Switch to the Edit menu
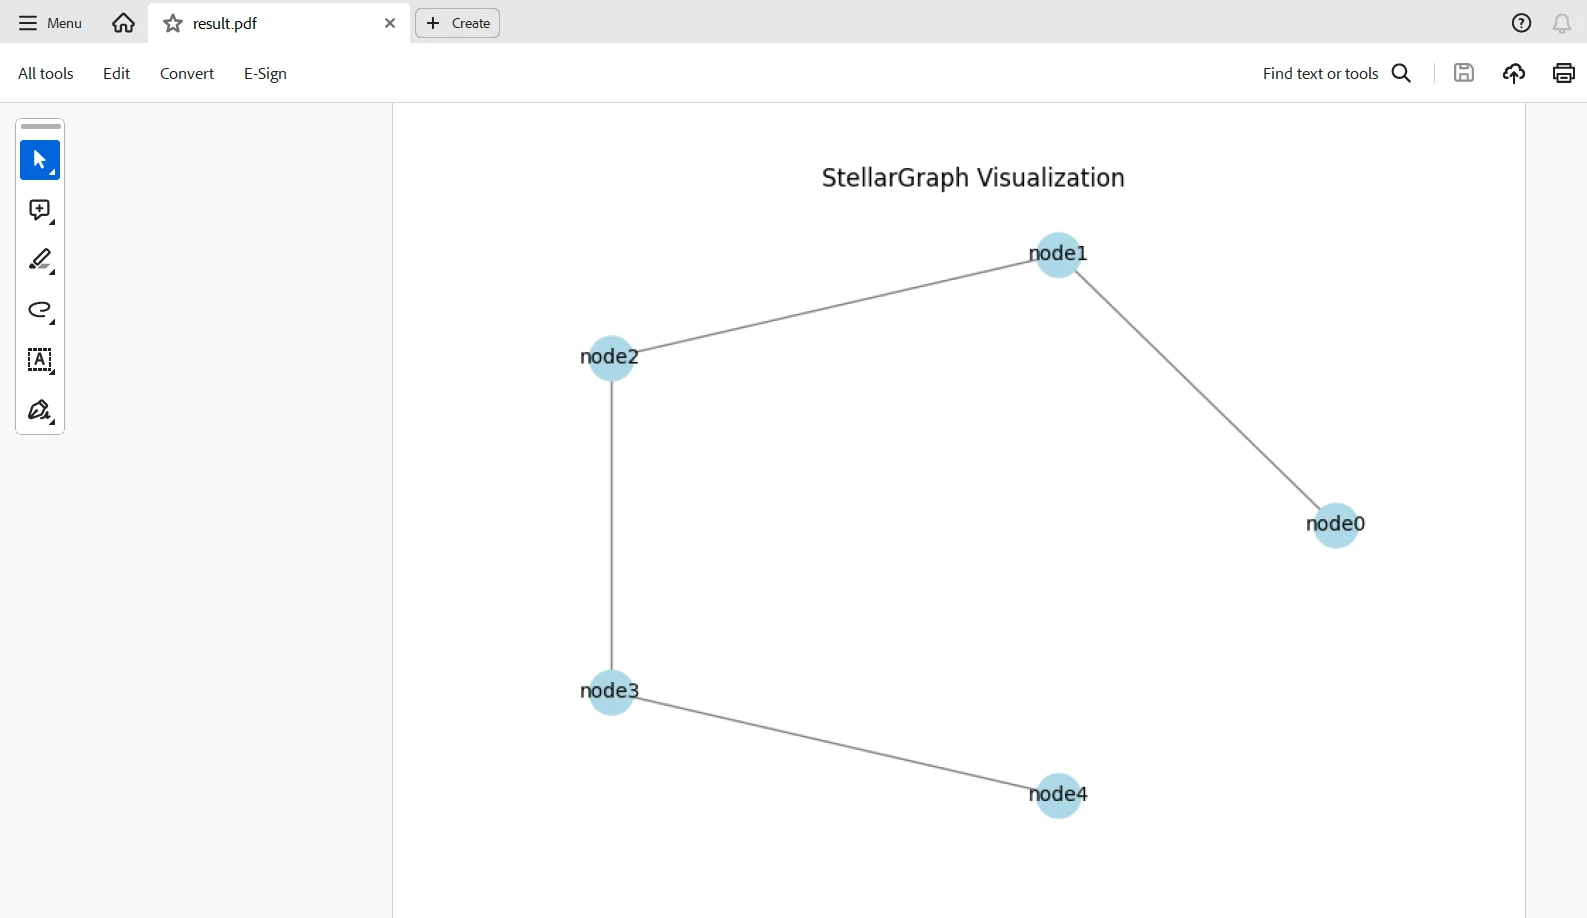 [116, 74]
